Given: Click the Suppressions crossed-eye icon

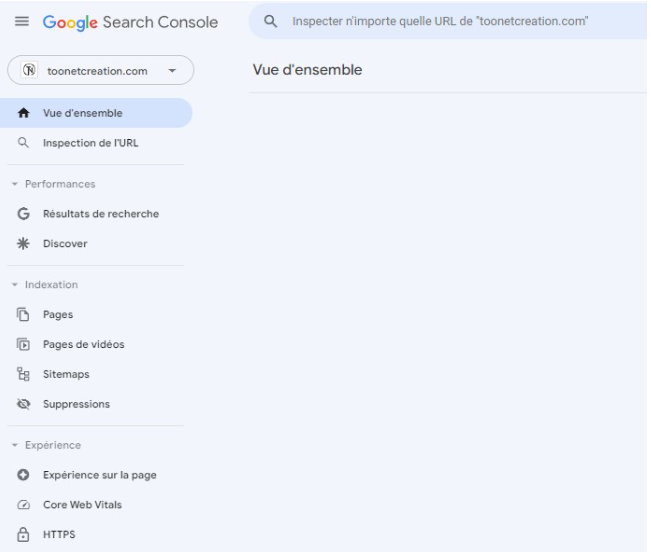Looking at the screenshot, I should pyautogui.click(x=22, y=404).
